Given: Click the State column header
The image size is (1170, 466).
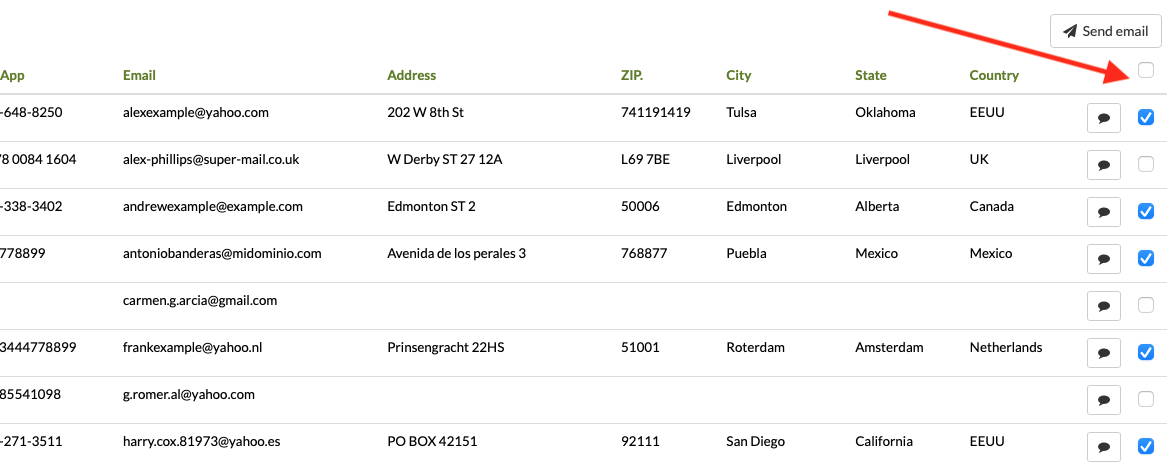Looking at the screenshot, I should [870, 75].
